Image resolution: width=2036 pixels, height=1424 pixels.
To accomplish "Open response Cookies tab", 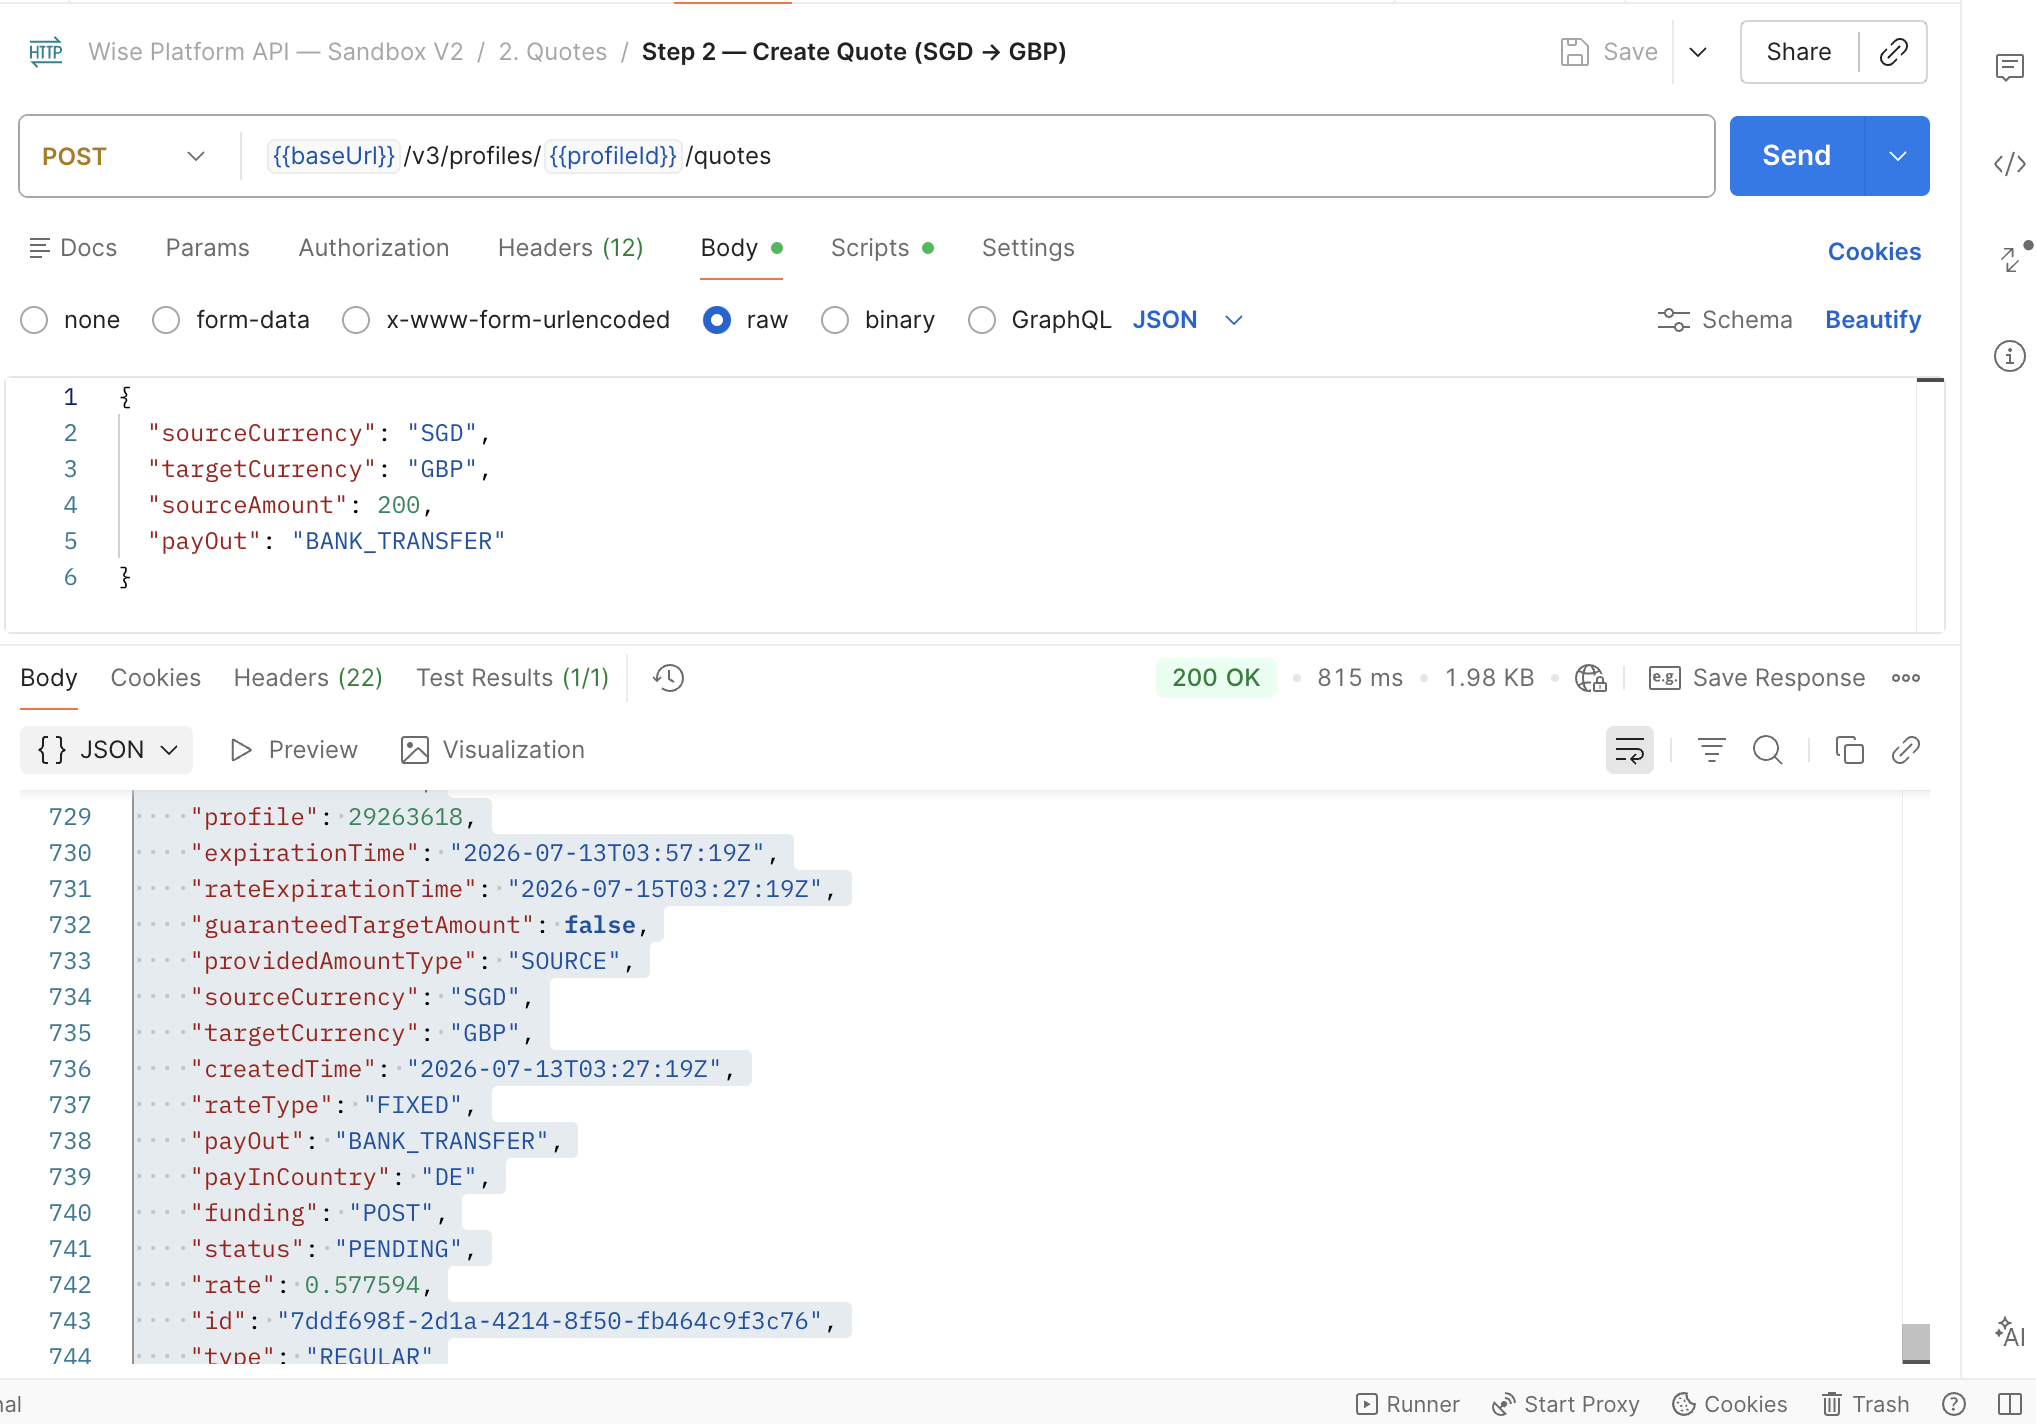I will pos(156,678).
